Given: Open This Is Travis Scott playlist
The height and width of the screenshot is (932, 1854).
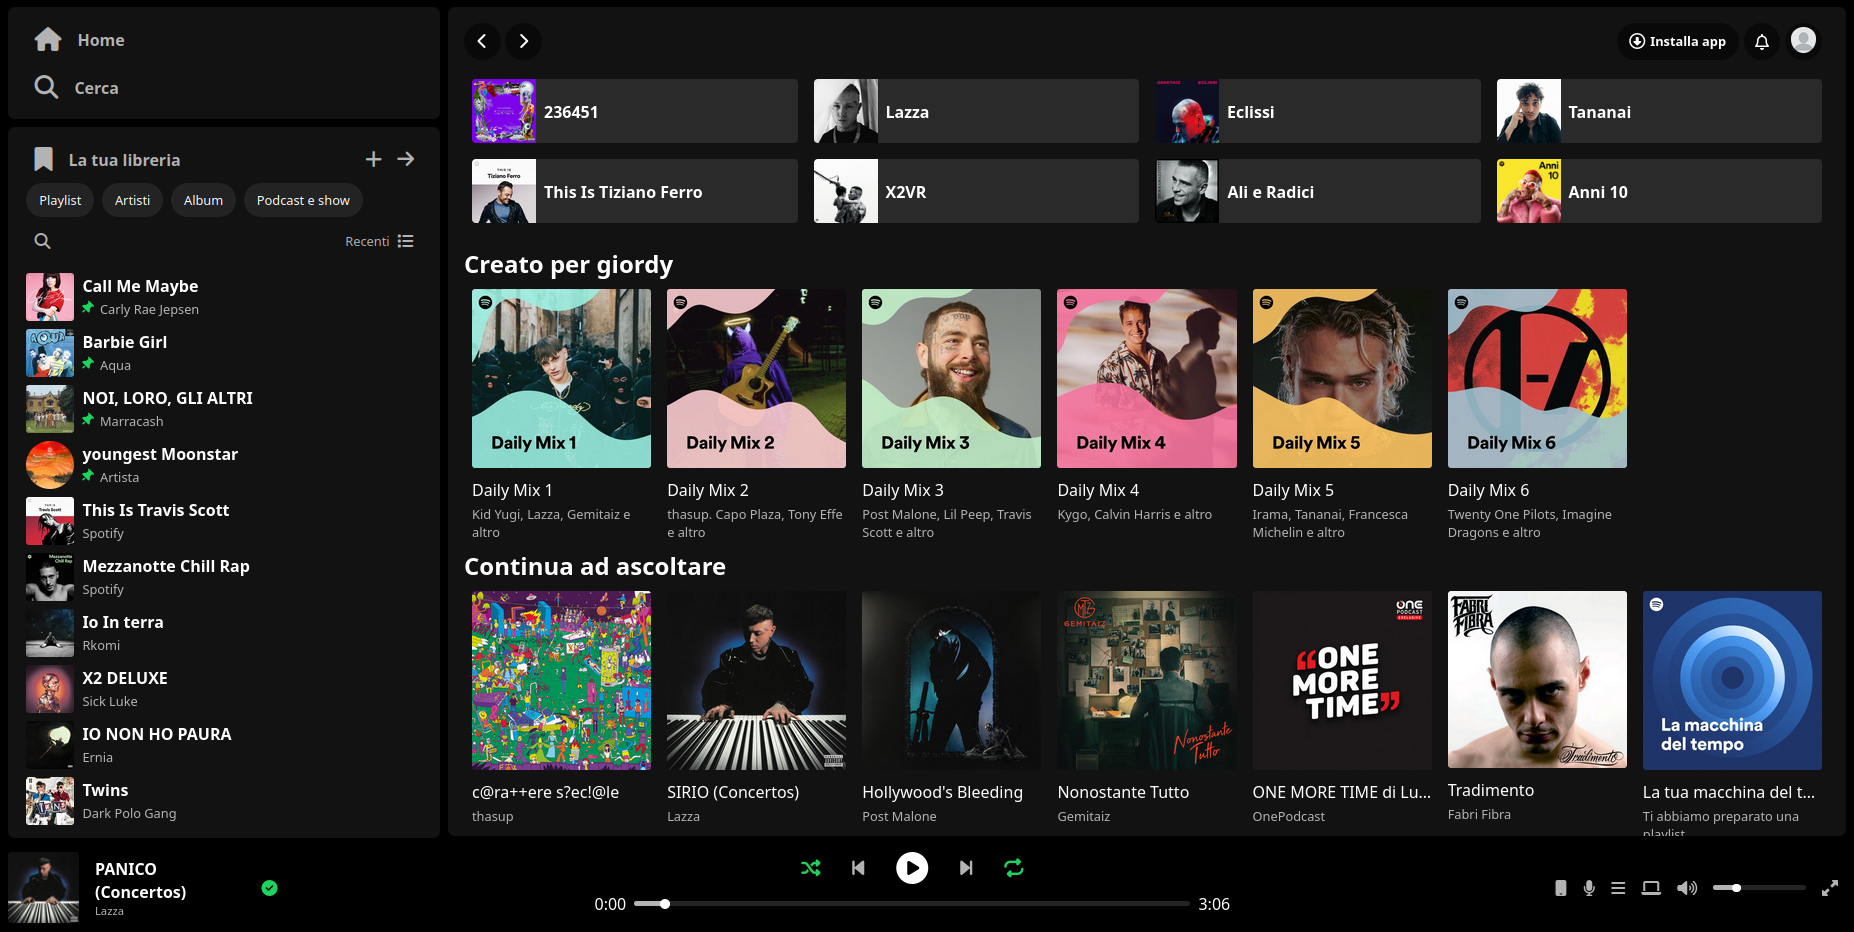Looking at the screenshot, I should pos(224,521).
